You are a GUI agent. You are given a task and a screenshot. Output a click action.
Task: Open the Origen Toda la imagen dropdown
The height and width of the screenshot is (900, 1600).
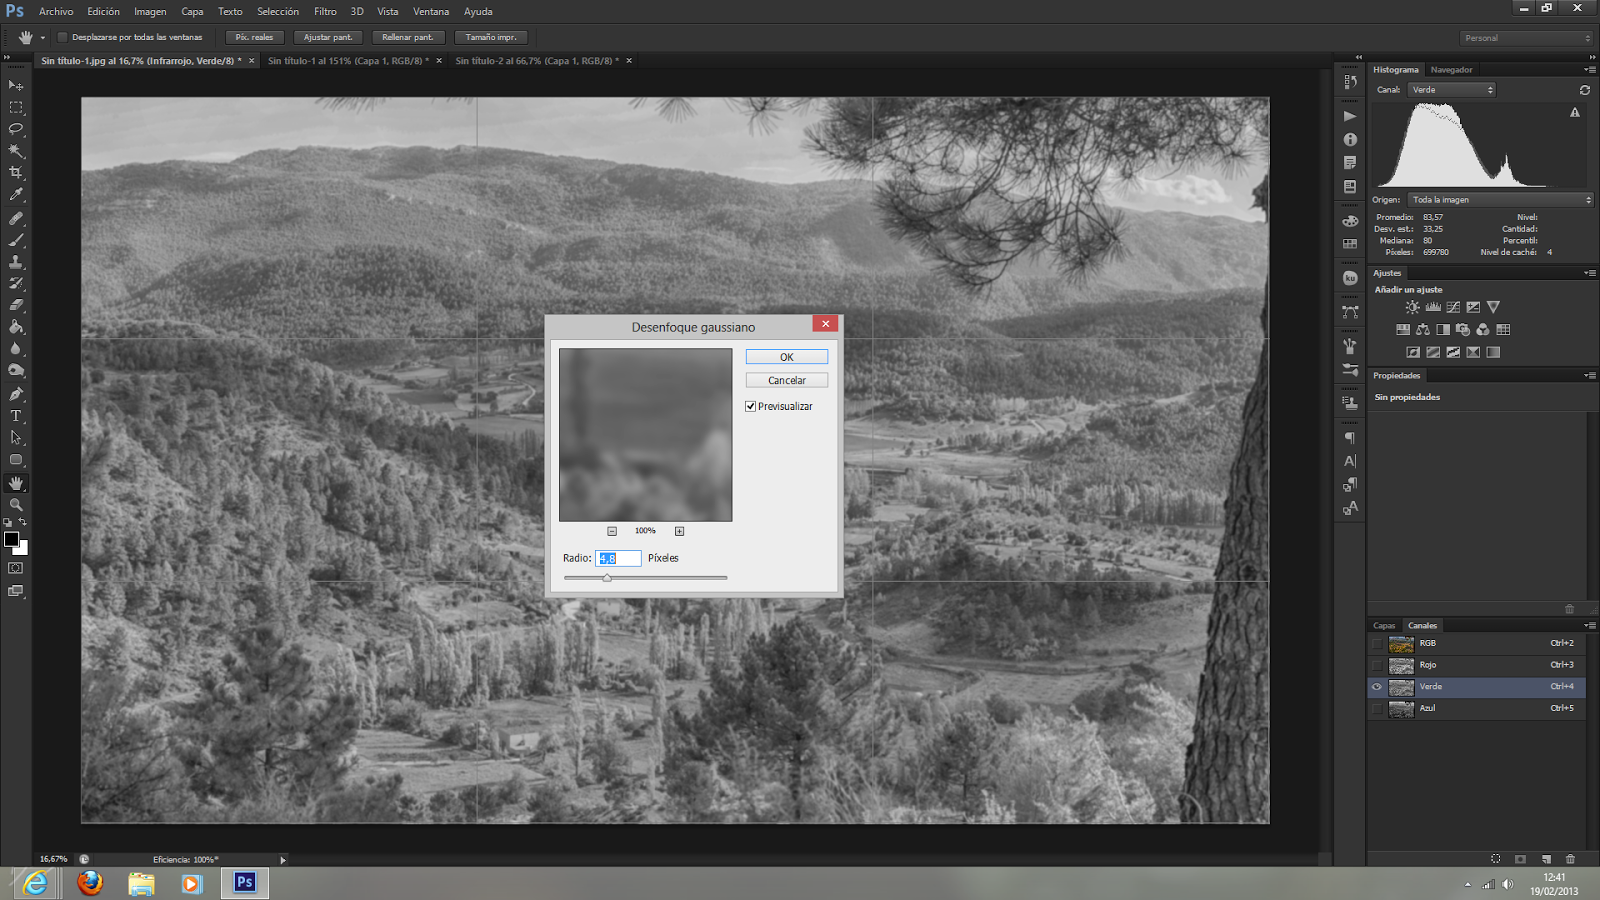[1500, 200]
